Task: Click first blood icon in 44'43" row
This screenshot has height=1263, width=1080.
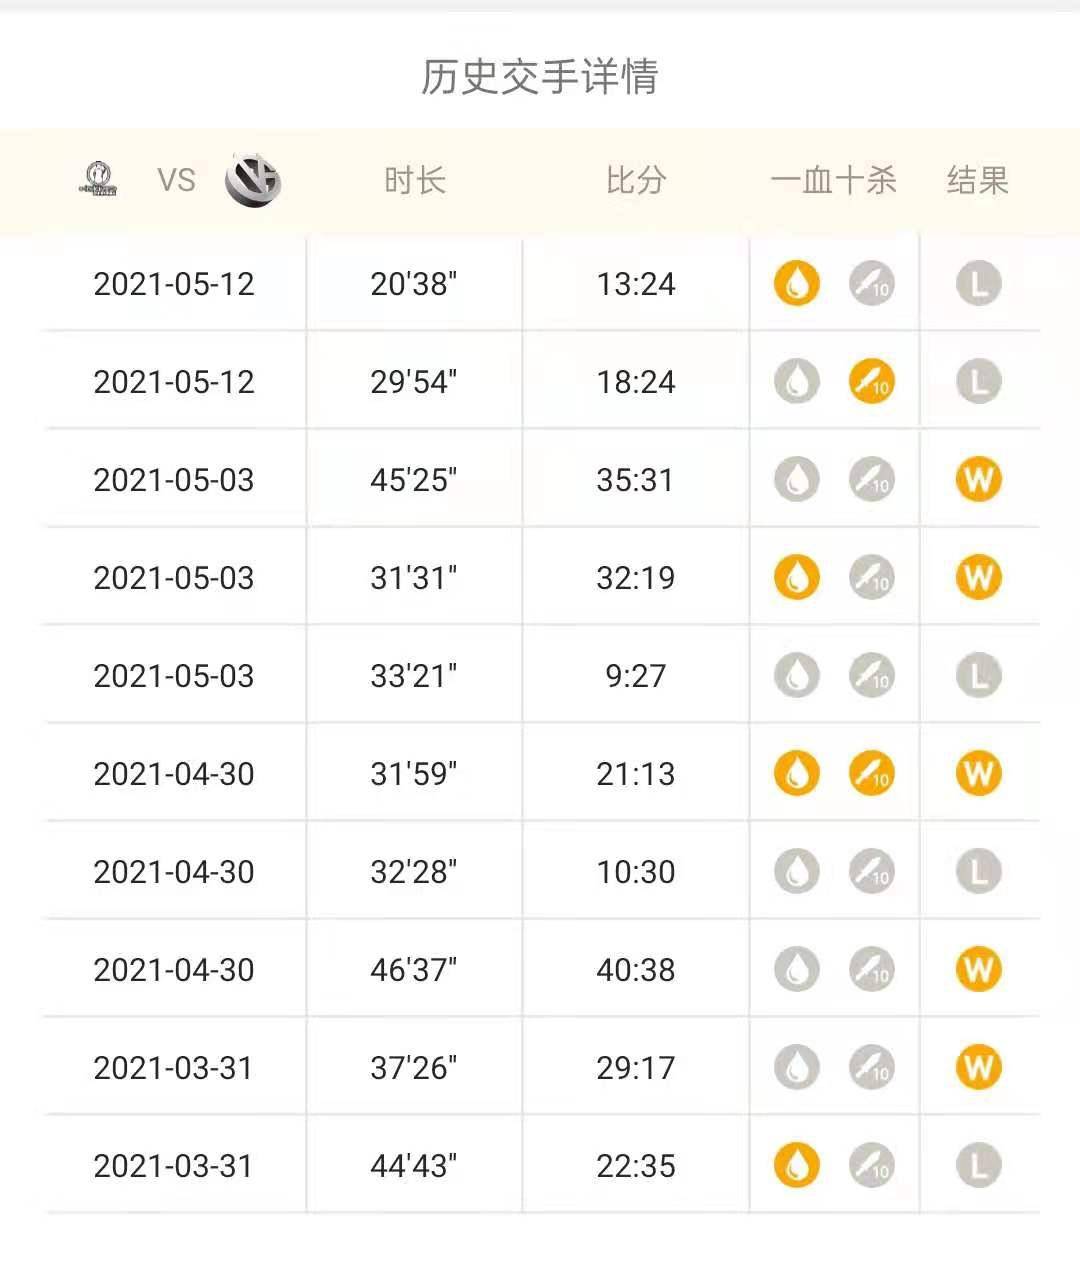Action: point(797,1166)
